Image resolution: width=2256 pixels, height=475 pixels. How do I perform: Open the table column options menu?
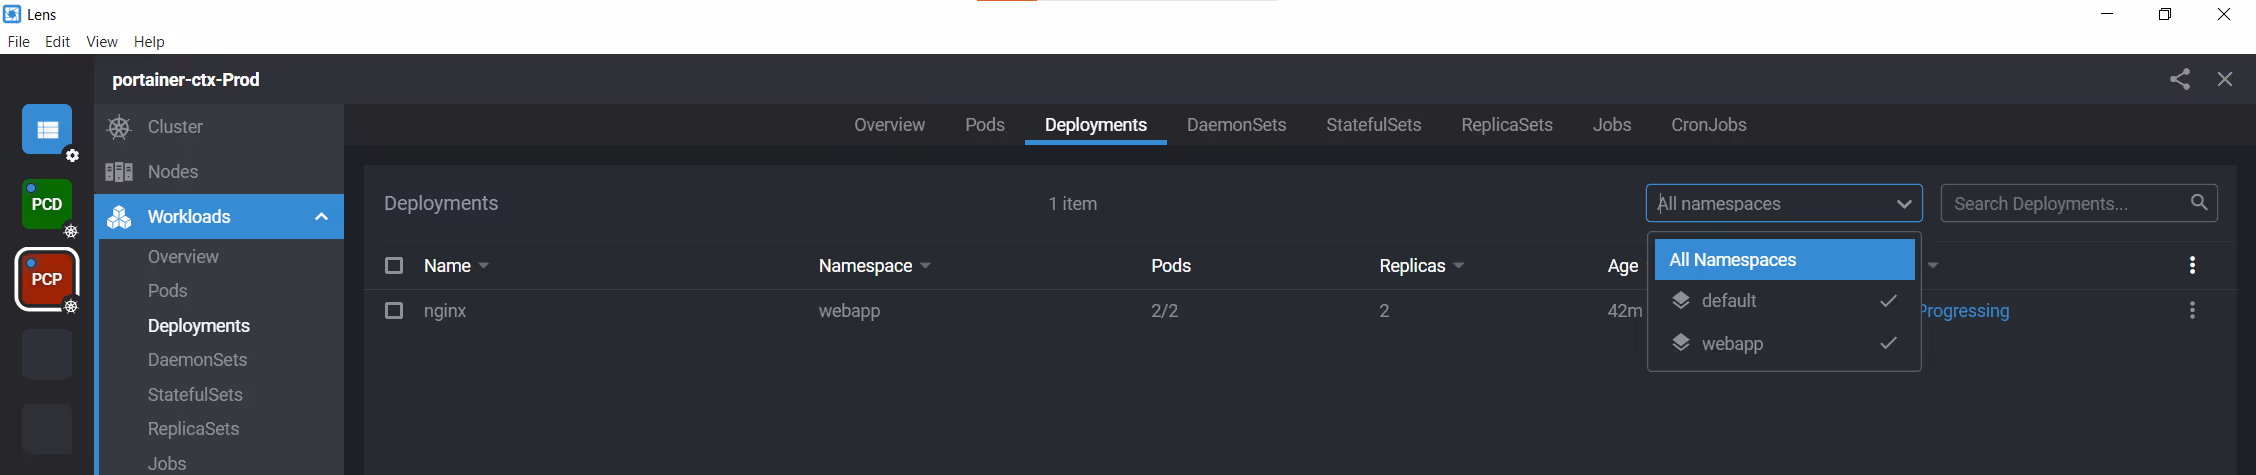(2192, 265)
